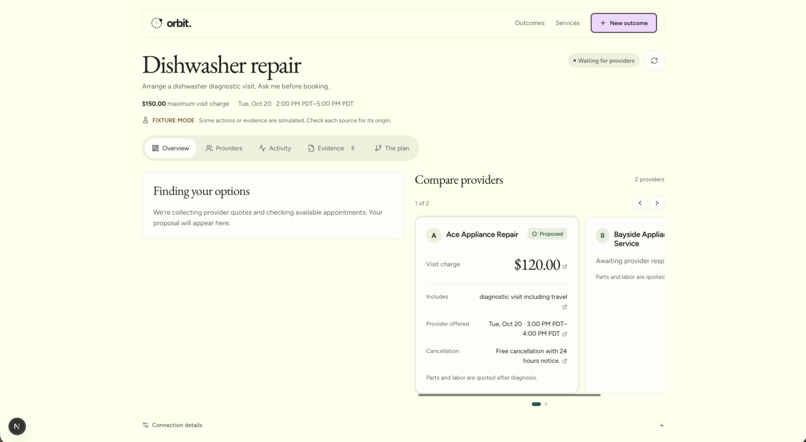Select the second carousel pagination dot
Image resolution: width=806 pixels, height=442 pixels.
(546, 404)
